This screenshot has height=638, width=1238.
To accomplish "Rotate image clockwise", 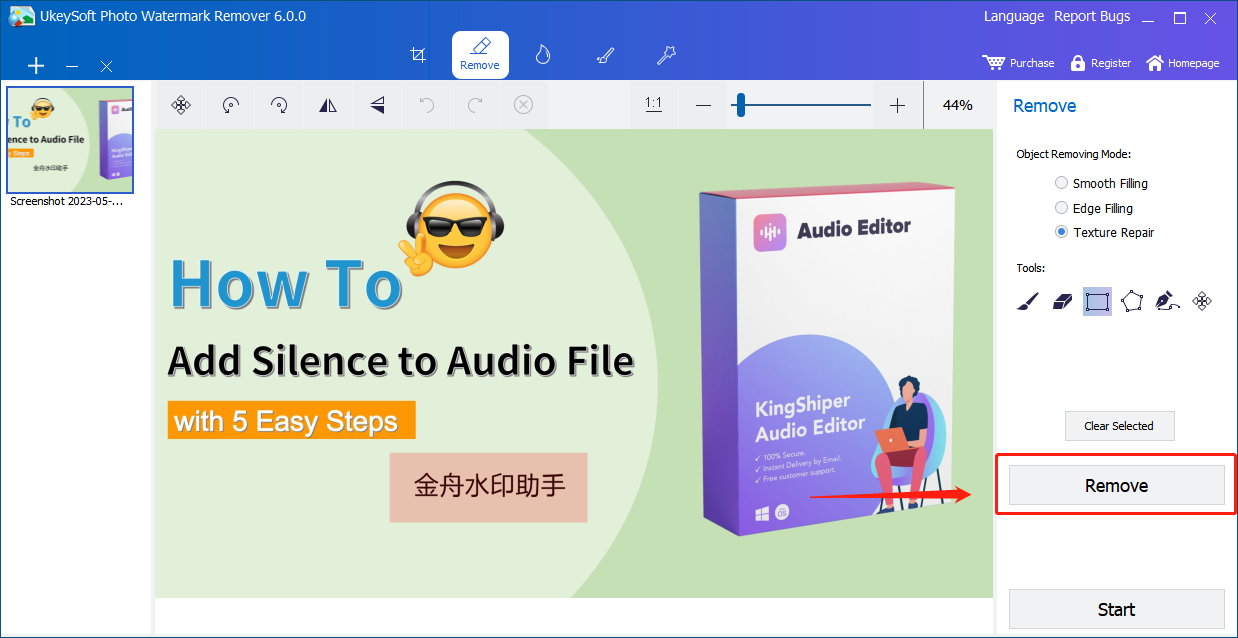I will (x=279, y=105).
